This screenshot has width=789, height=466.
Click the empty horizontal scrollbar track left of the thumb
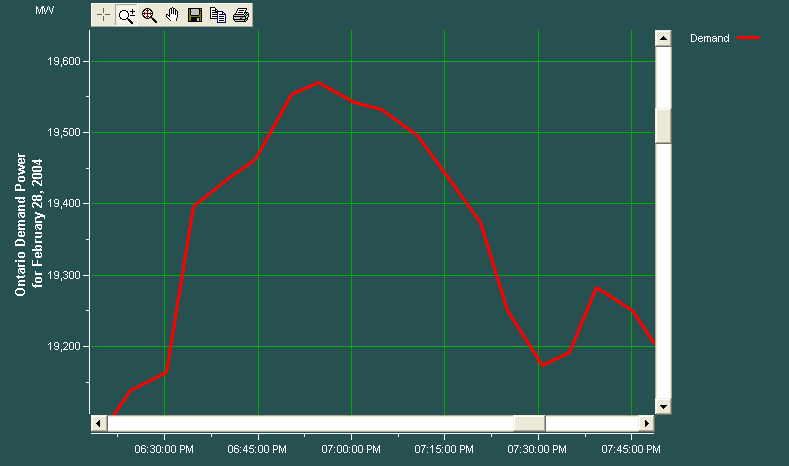tap(300, 423)
